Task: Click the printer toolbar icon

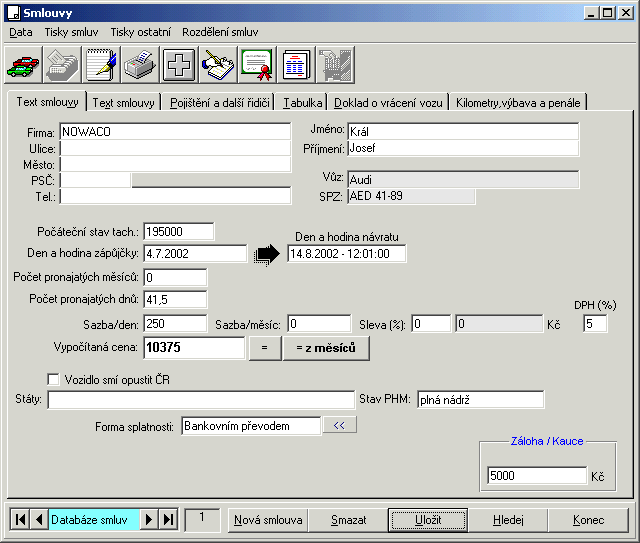Action: point(141,65)
